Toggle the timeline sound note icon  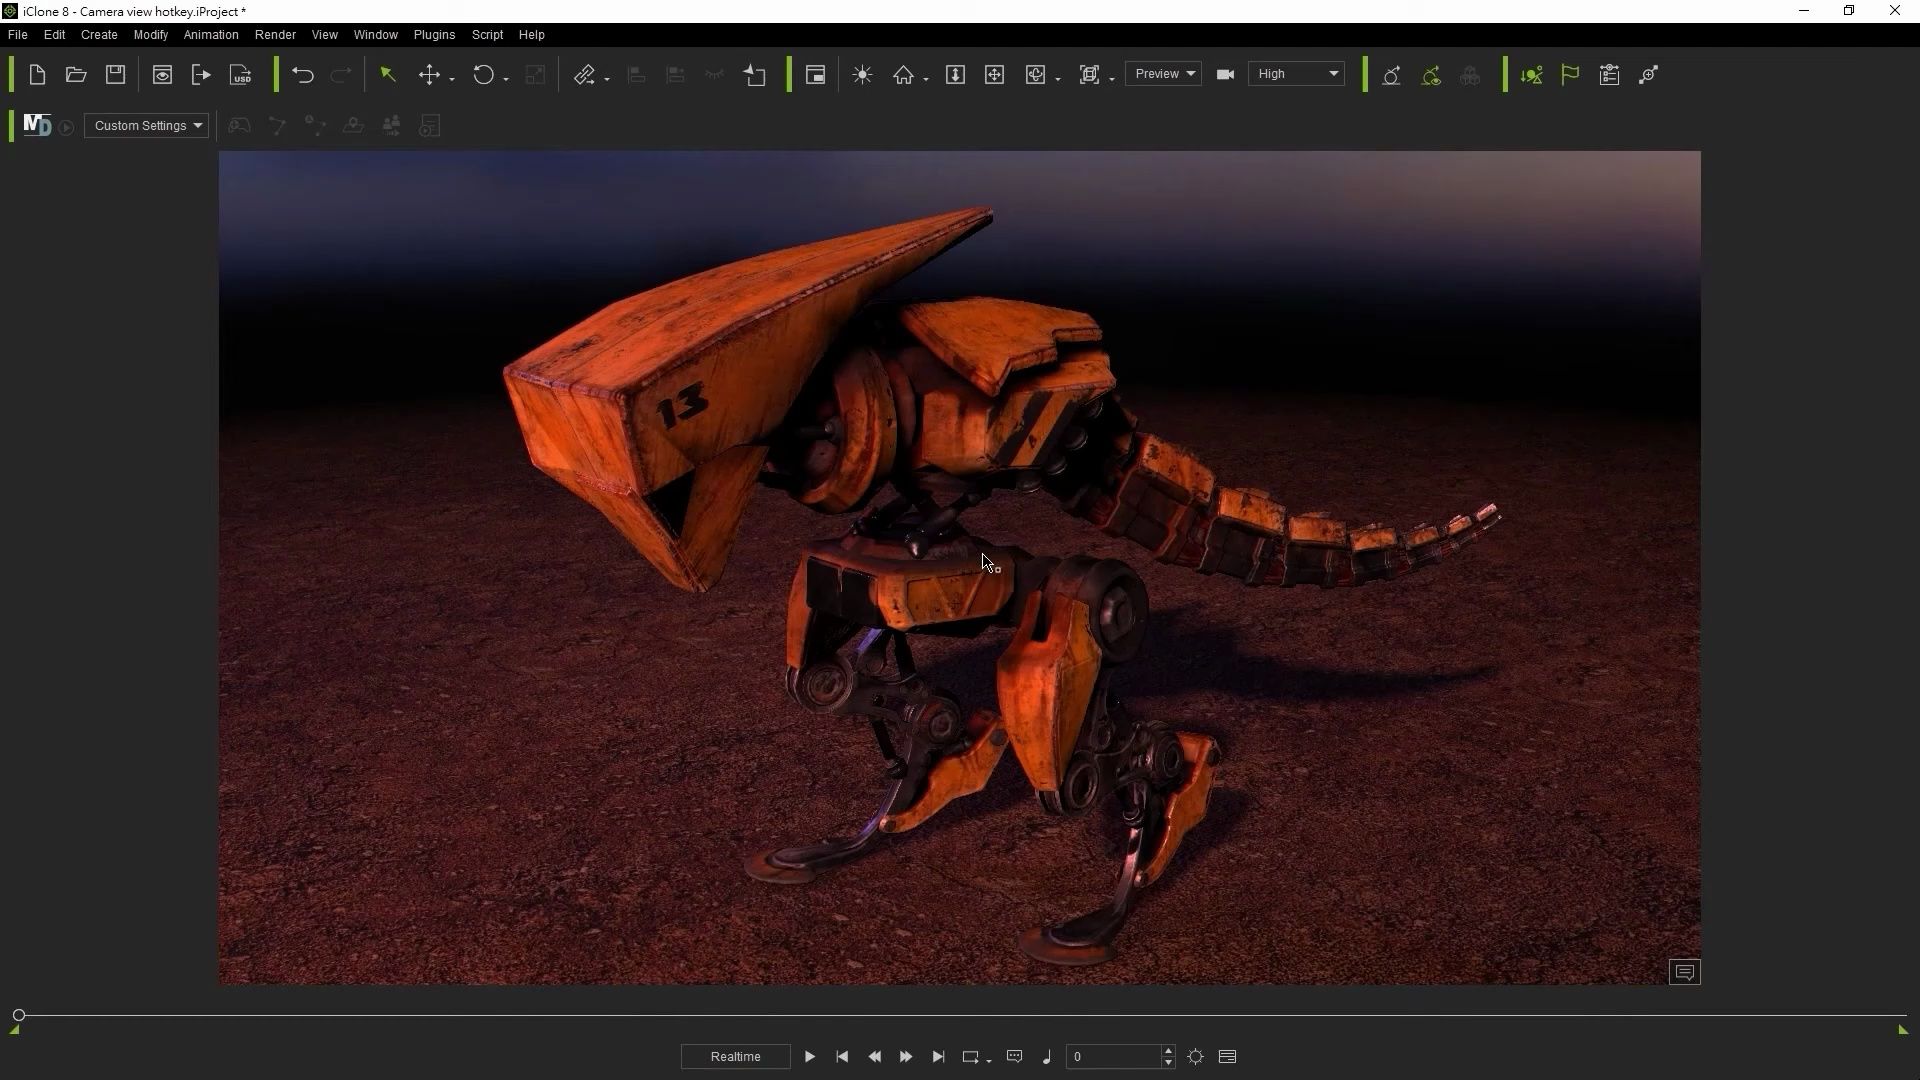(x=1046, y=1057)
